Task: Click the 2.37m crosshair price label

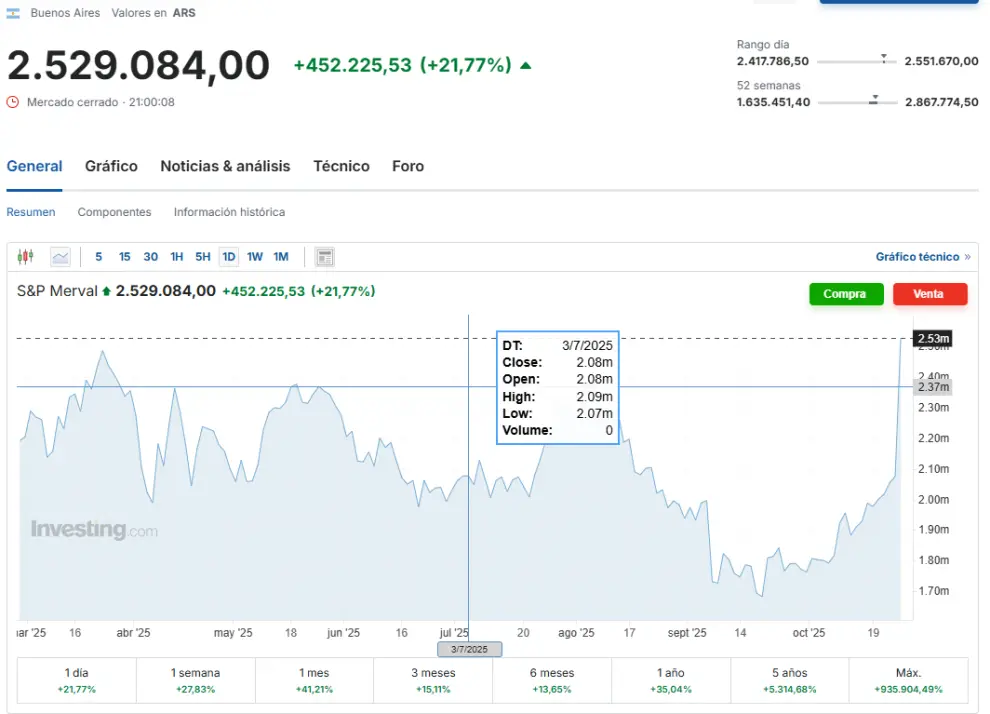Action: click(x=933, y=387)
